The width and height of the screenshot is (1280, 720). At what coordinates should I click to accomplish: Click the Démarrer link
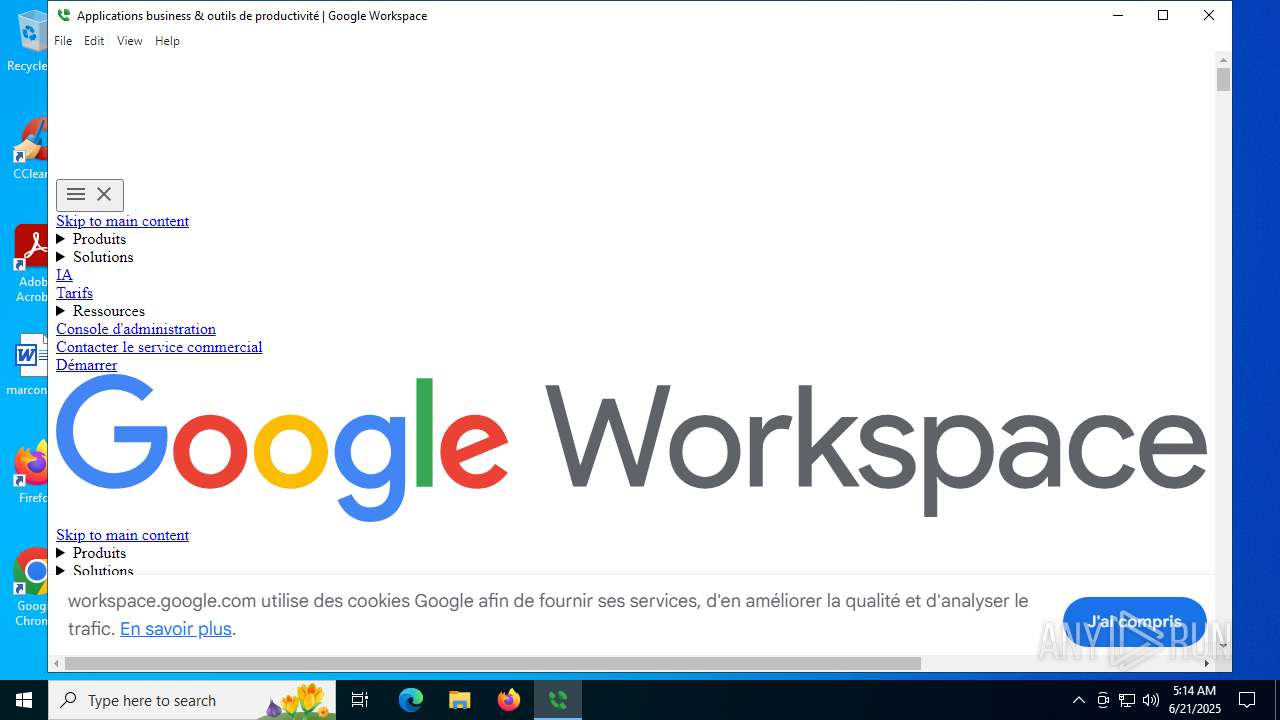pos(86,365)
